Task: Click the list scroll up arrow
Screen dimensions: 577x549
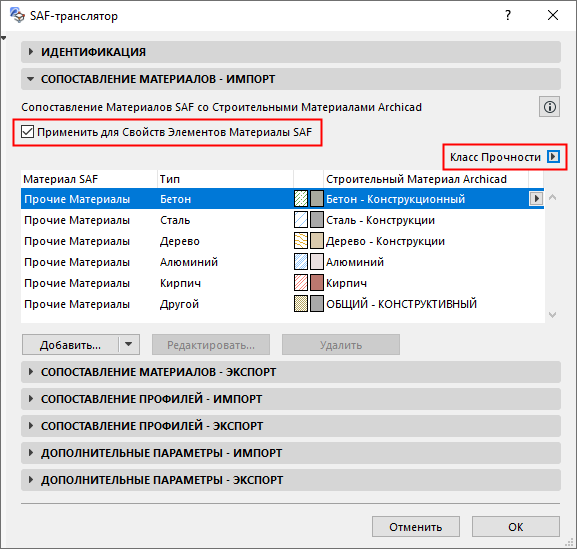Action: coord(552,198)
